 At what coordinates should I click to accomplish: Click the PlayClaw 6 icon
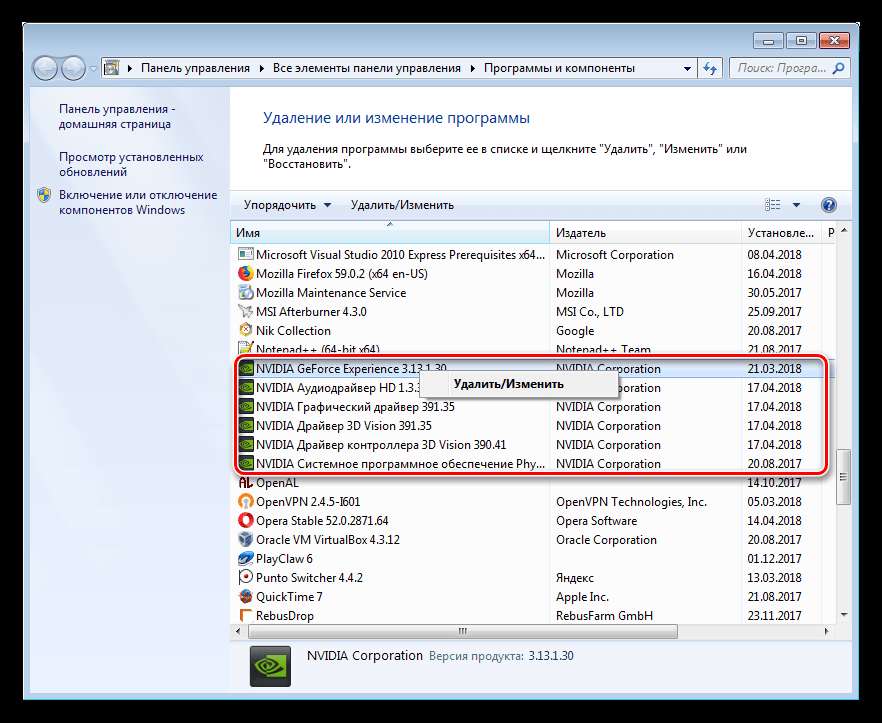tap(246, 559)
